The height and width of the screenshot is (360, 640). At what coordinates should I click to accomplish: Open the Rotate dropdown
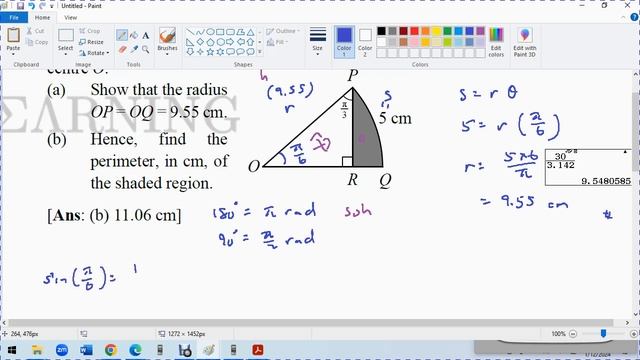pyautogui.click(x=94, y=53)
